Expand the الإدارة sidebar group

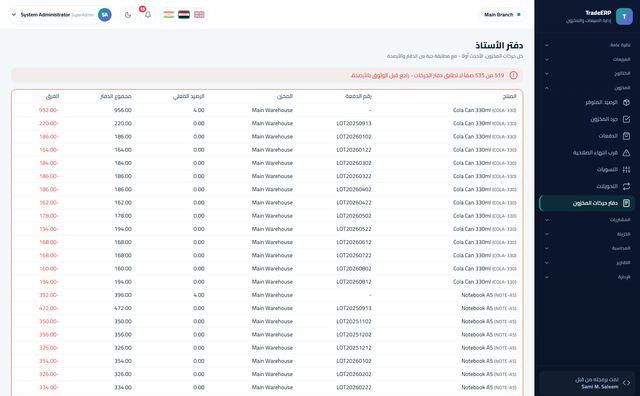click(587, 277)
